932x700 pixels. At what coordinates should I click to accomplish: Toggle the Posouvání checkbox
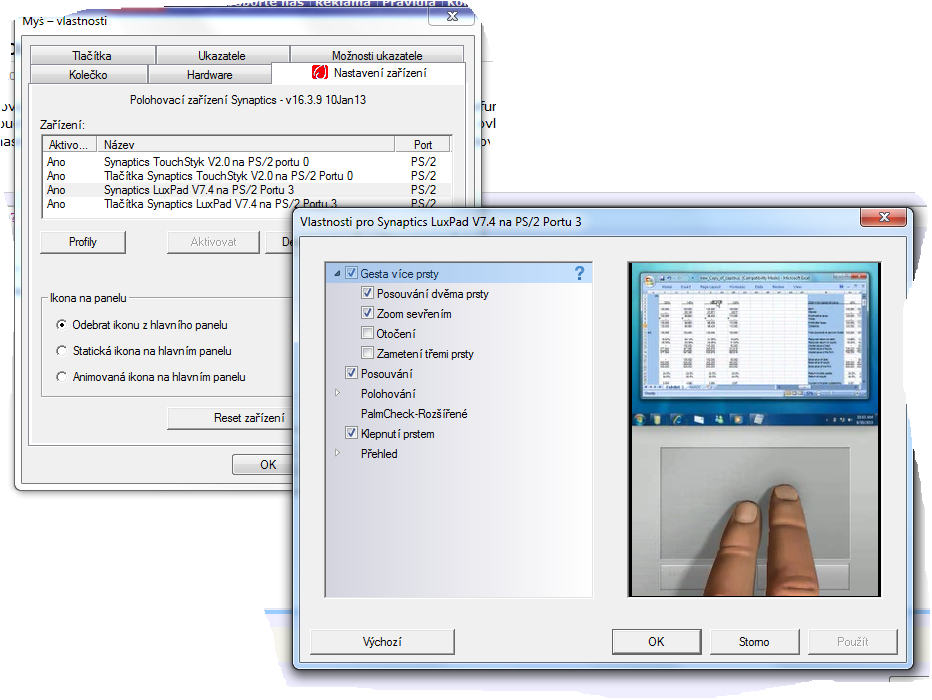(351, 373)
